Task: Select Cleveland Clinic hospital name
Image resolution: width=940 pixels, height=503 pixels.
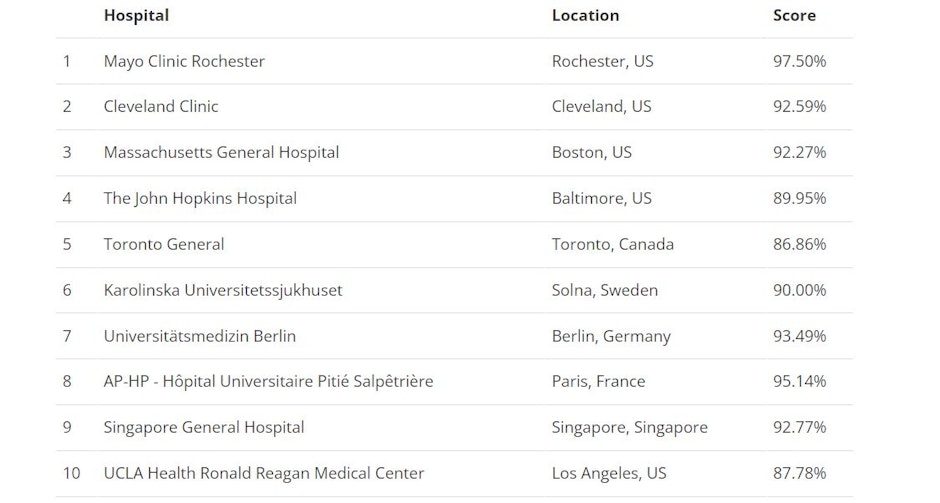Action: pyautogui.click(x=161, y=107)
